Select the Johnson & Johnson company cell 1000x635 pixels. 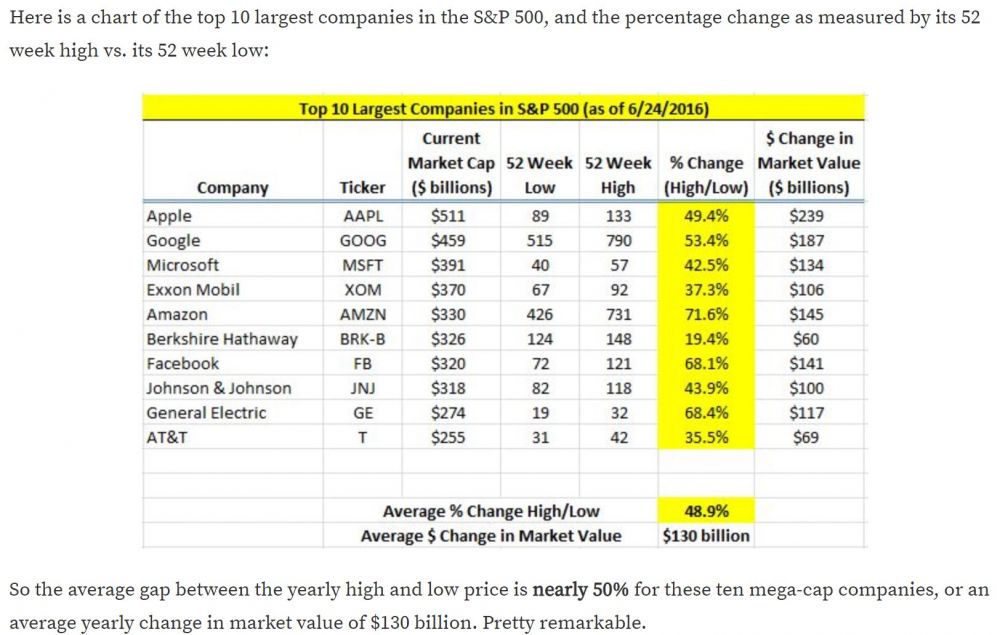pos(219,388)
